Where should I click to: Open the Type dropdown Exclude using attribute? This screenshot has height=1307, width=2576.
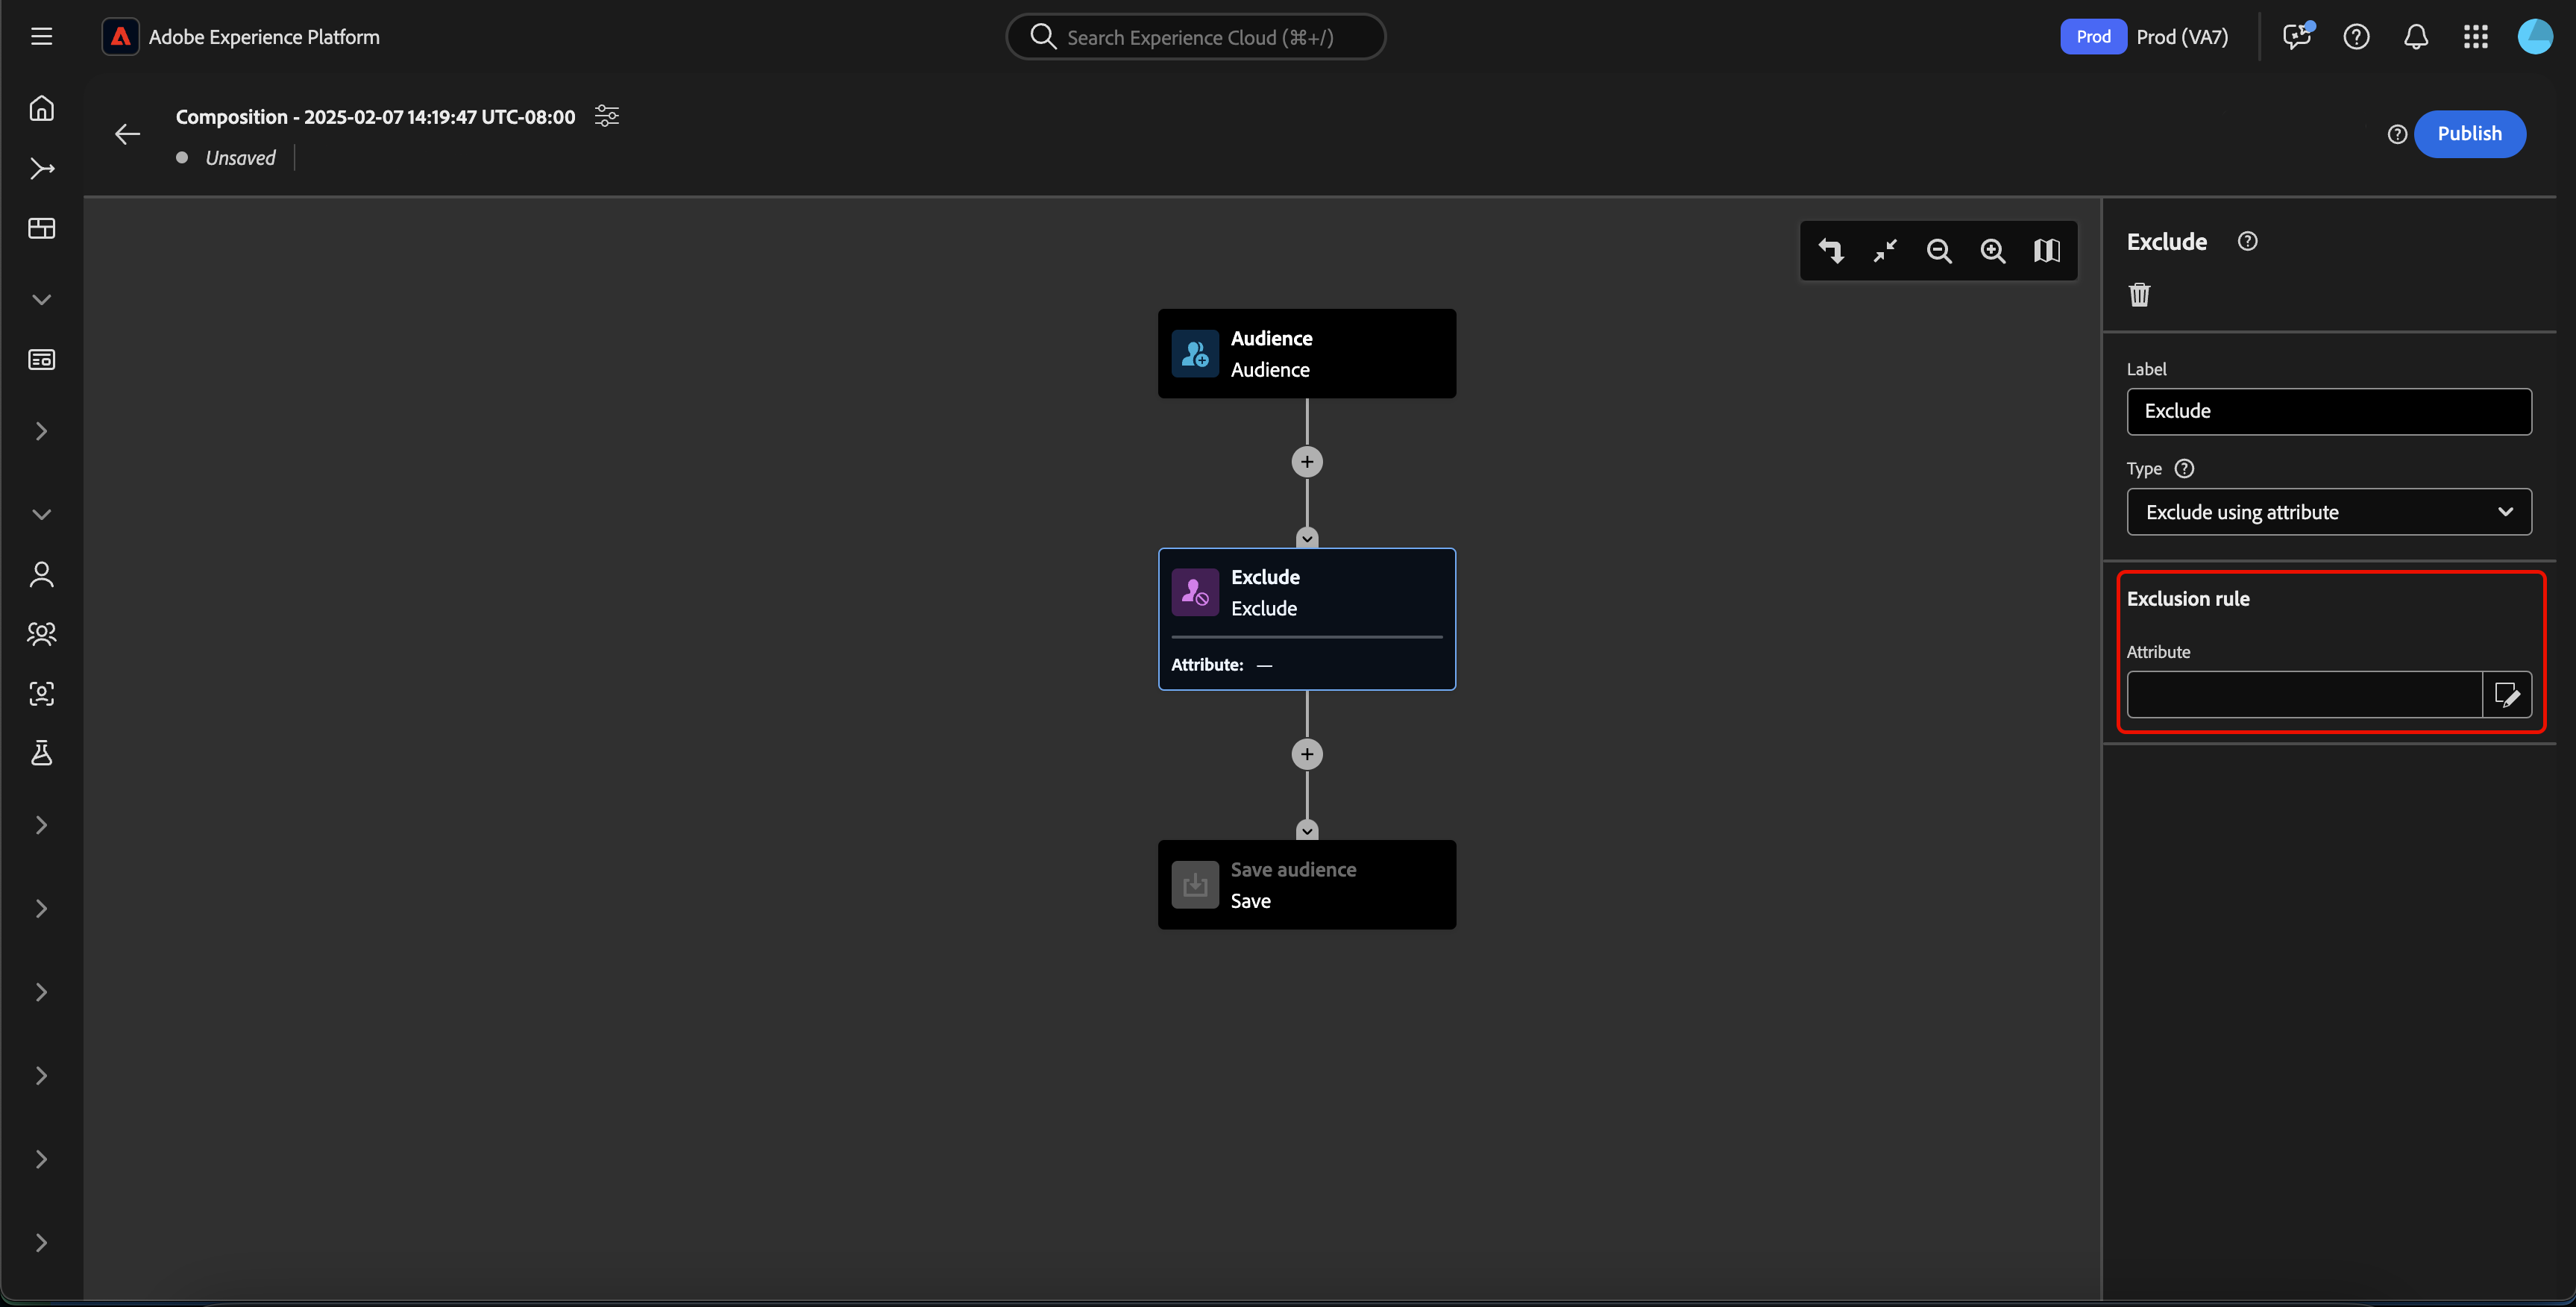click(x=2328, y=512)
